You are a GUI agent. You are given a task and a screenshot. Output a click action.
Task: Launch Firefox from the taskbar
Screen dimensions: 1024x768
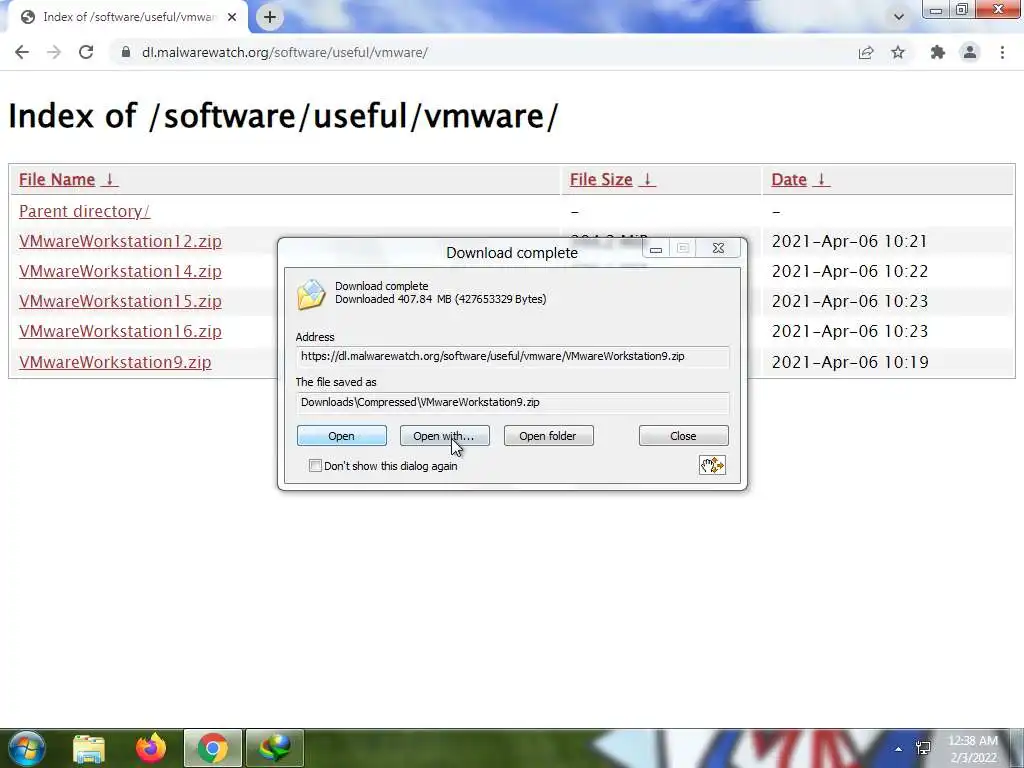(151, 748)
